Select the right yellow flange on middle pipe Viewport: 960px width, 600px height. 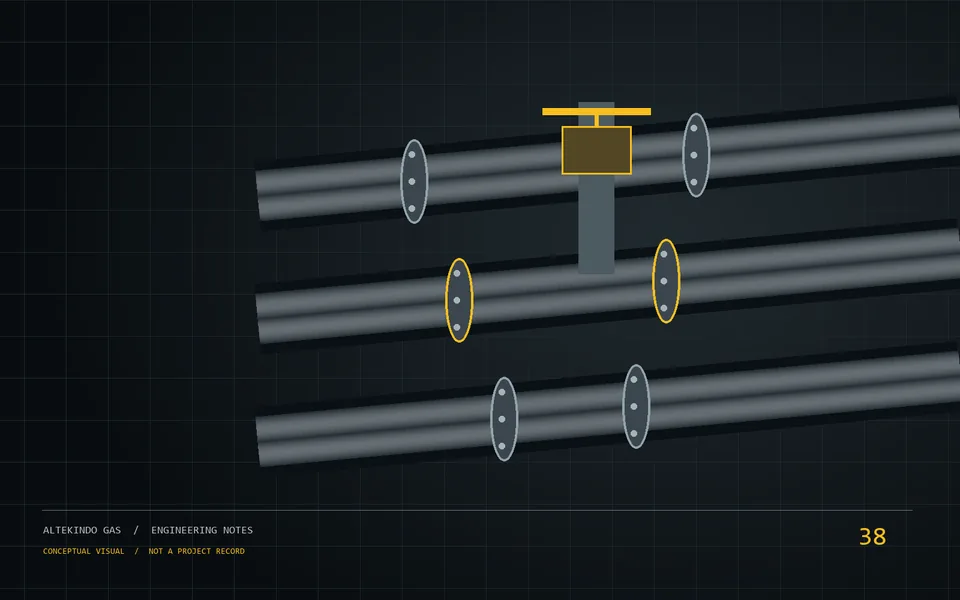pos(666,281)
